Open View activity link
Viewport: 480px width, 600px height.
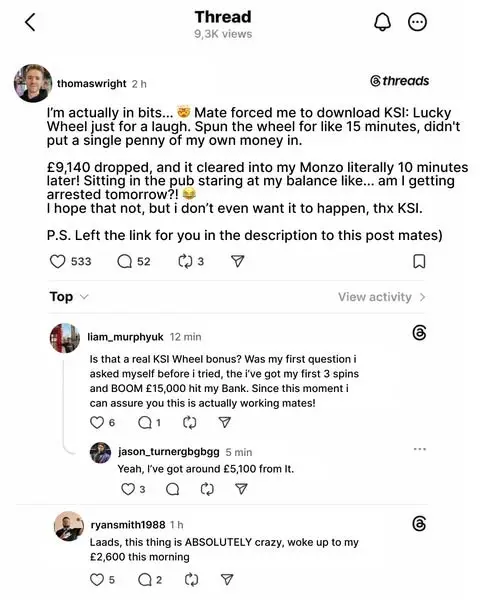pyautogui.click(x=382, y=297)
